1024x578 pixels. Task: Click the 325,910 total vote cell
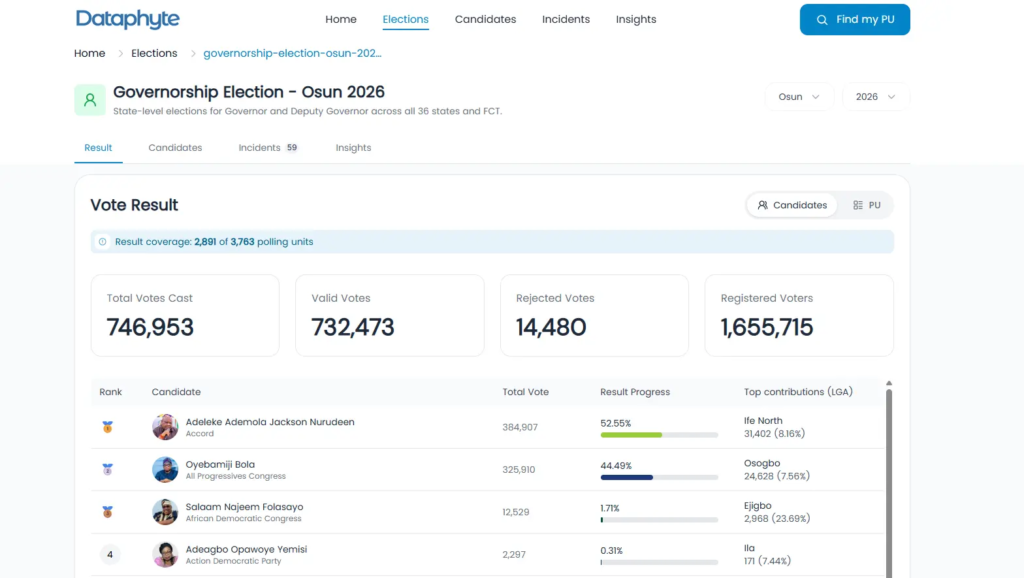pos(519,470)
